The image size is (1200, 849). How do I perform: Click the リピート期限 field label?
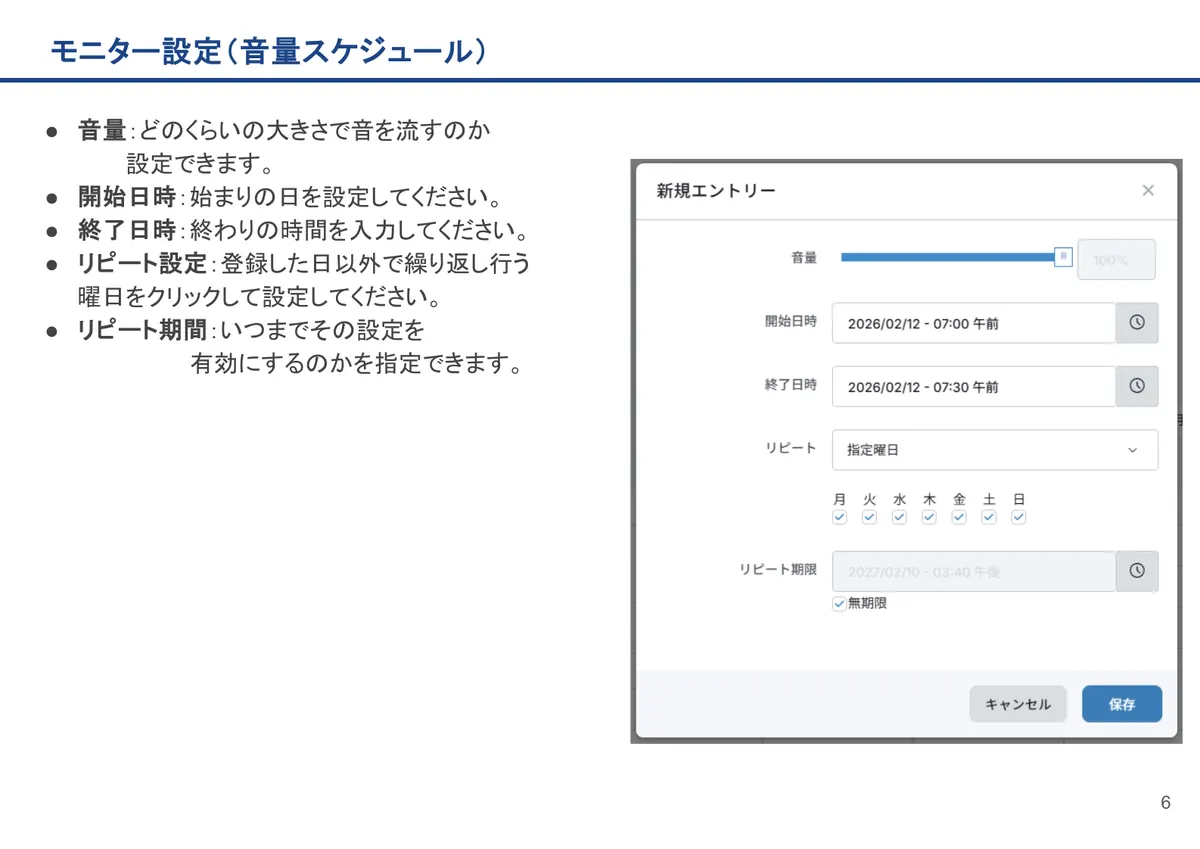(x=778, y=569)
